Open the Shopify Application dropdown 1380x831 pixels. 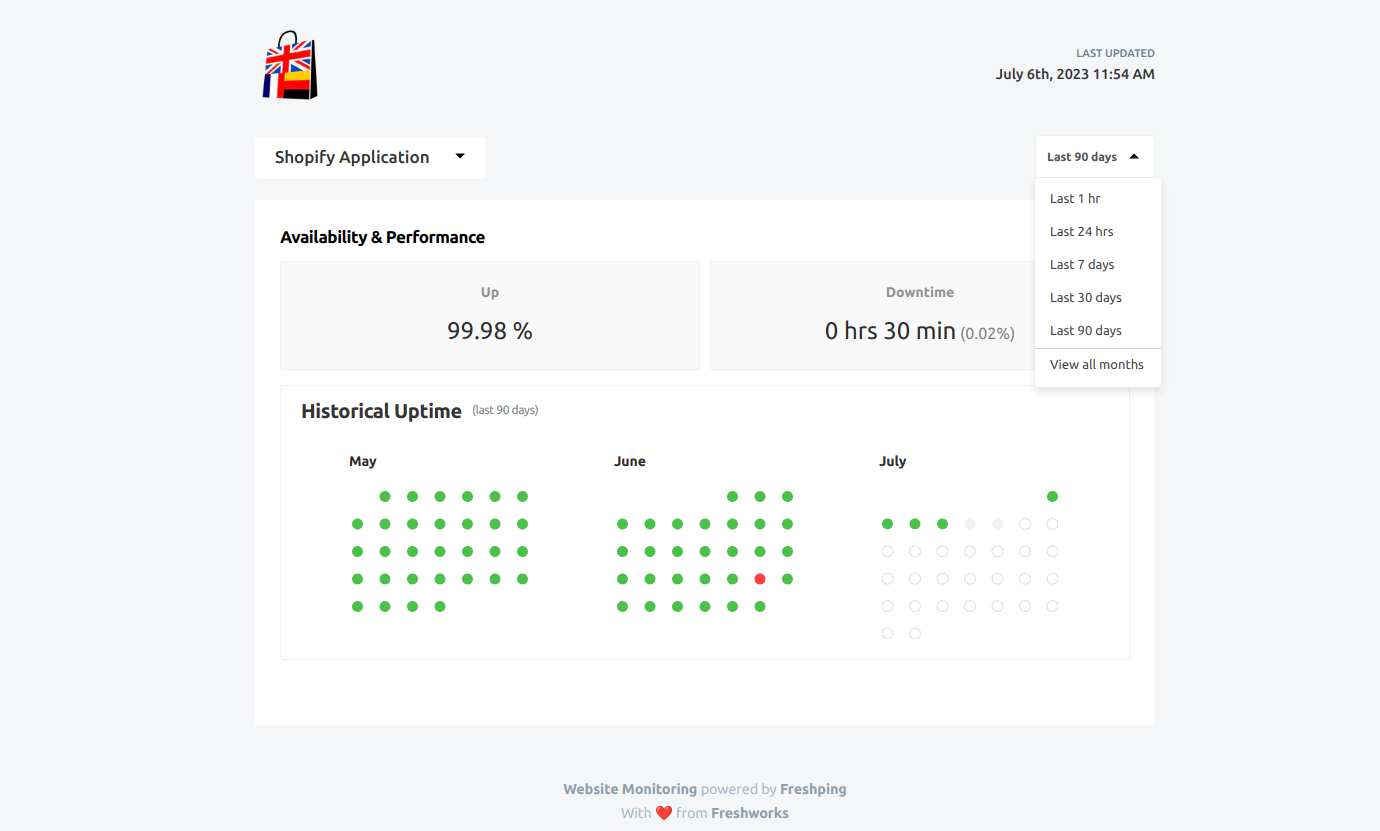[x=370, y=158]
